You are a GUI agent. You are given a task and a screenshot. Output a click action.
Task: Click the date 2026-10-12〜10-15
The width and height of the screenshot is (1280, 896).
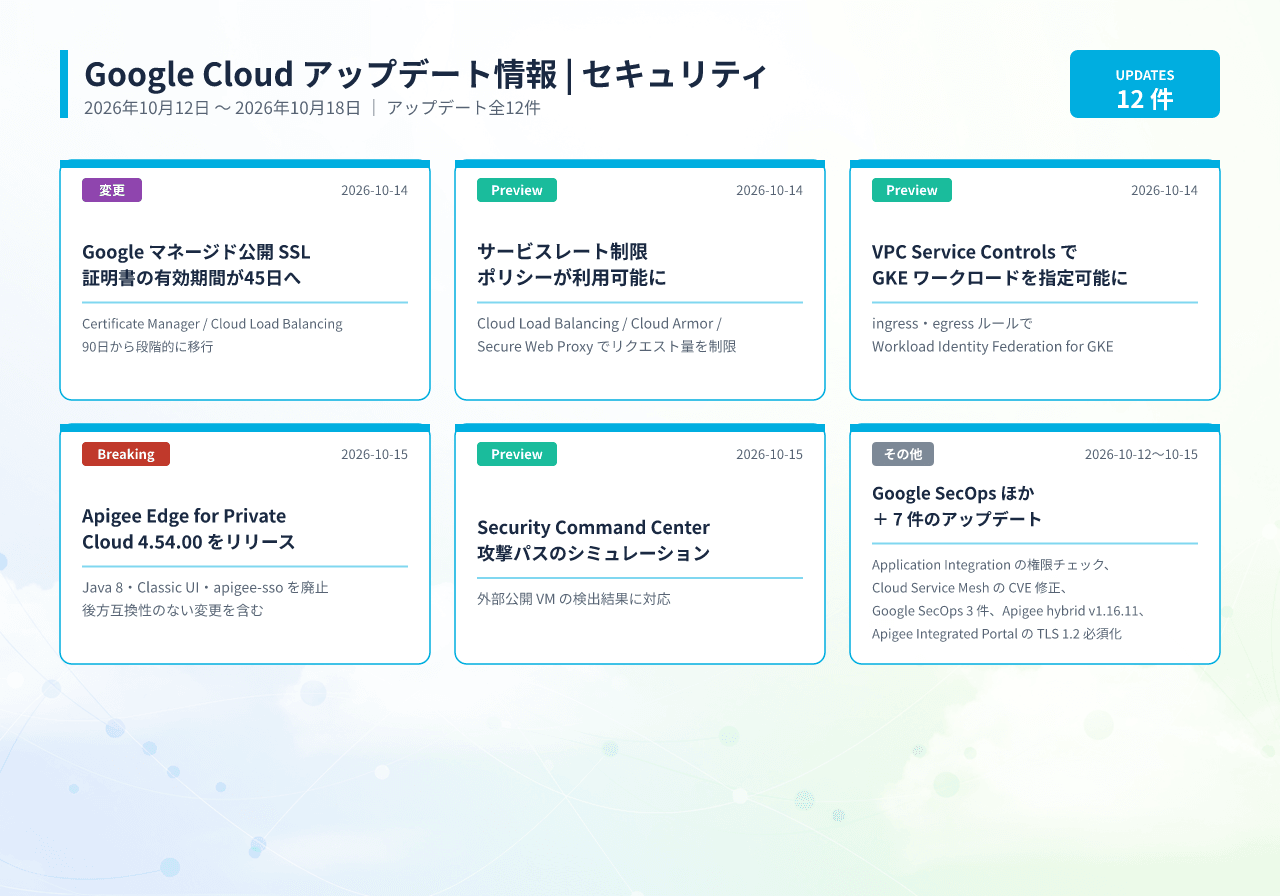coord(1141,454)
